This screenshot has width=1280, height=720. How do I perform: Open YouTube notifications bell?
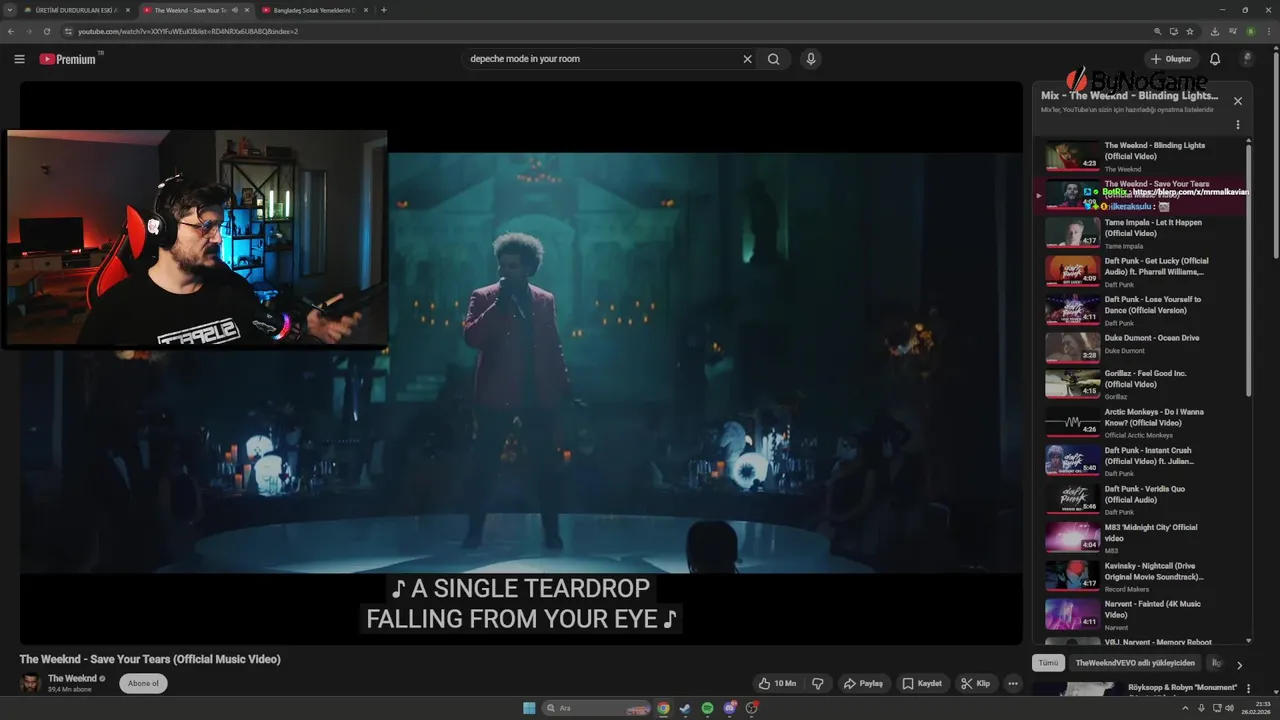[1215, 59]
